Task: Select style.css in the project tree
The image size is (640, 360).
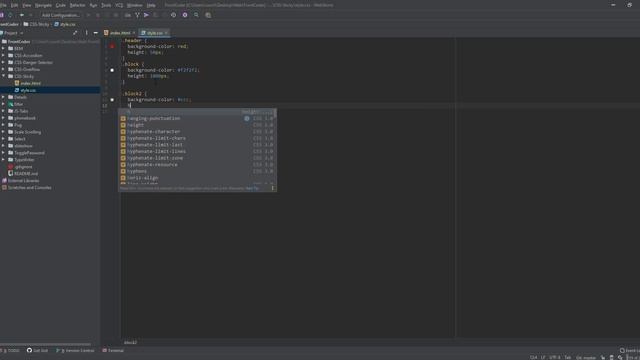Action: coord(50,90)
